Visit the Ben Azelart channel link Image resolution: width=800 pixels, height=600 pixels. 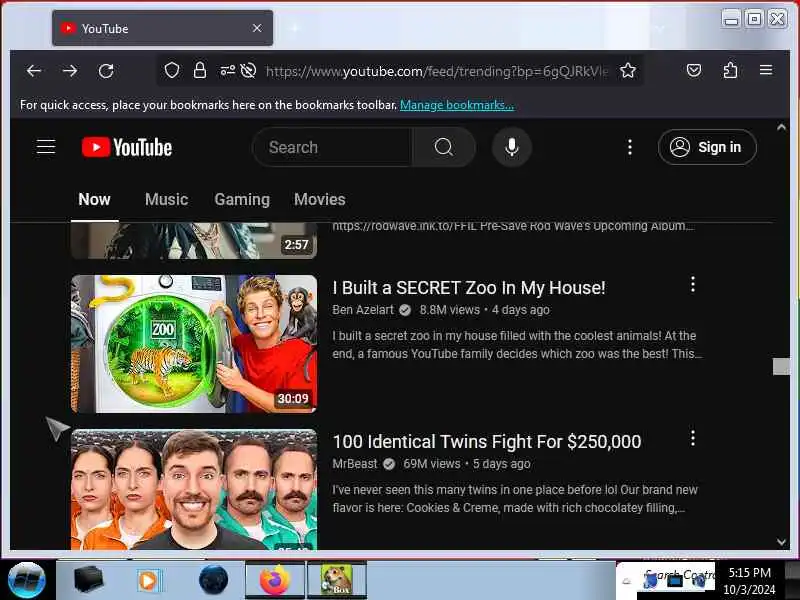[x=363, y=310]
